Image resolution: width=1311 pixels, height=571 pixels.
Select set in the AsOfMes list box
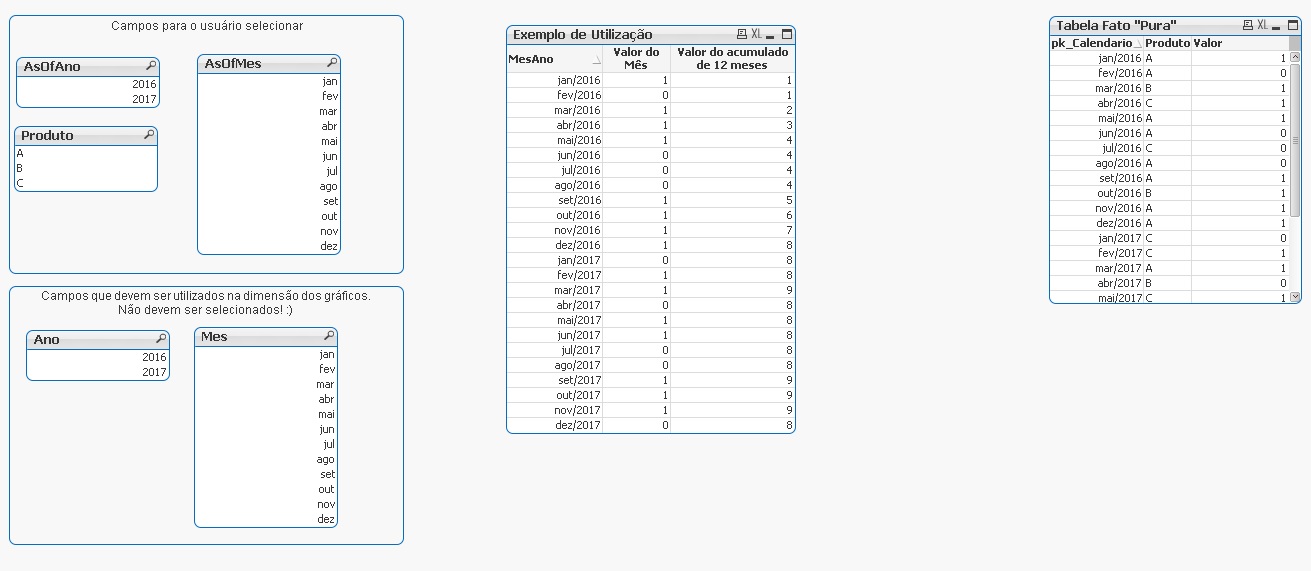pyautogui.click(x=269, y=201)
